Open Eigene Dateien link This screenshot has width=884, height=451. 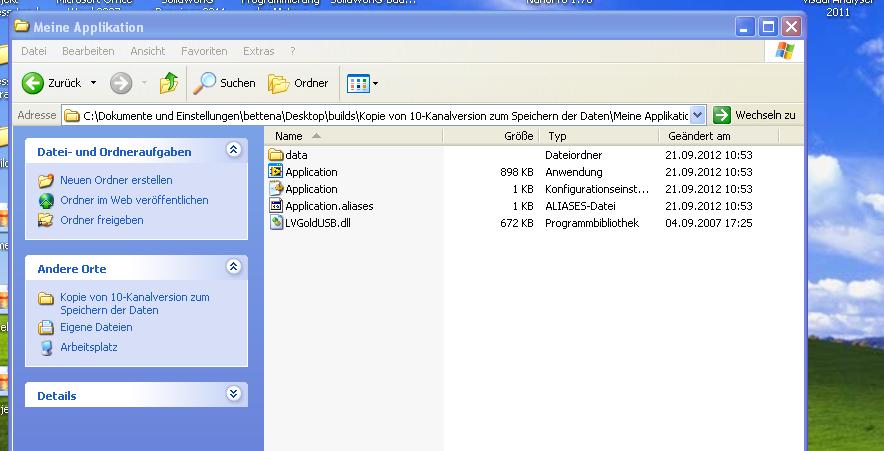coord(96,327)
